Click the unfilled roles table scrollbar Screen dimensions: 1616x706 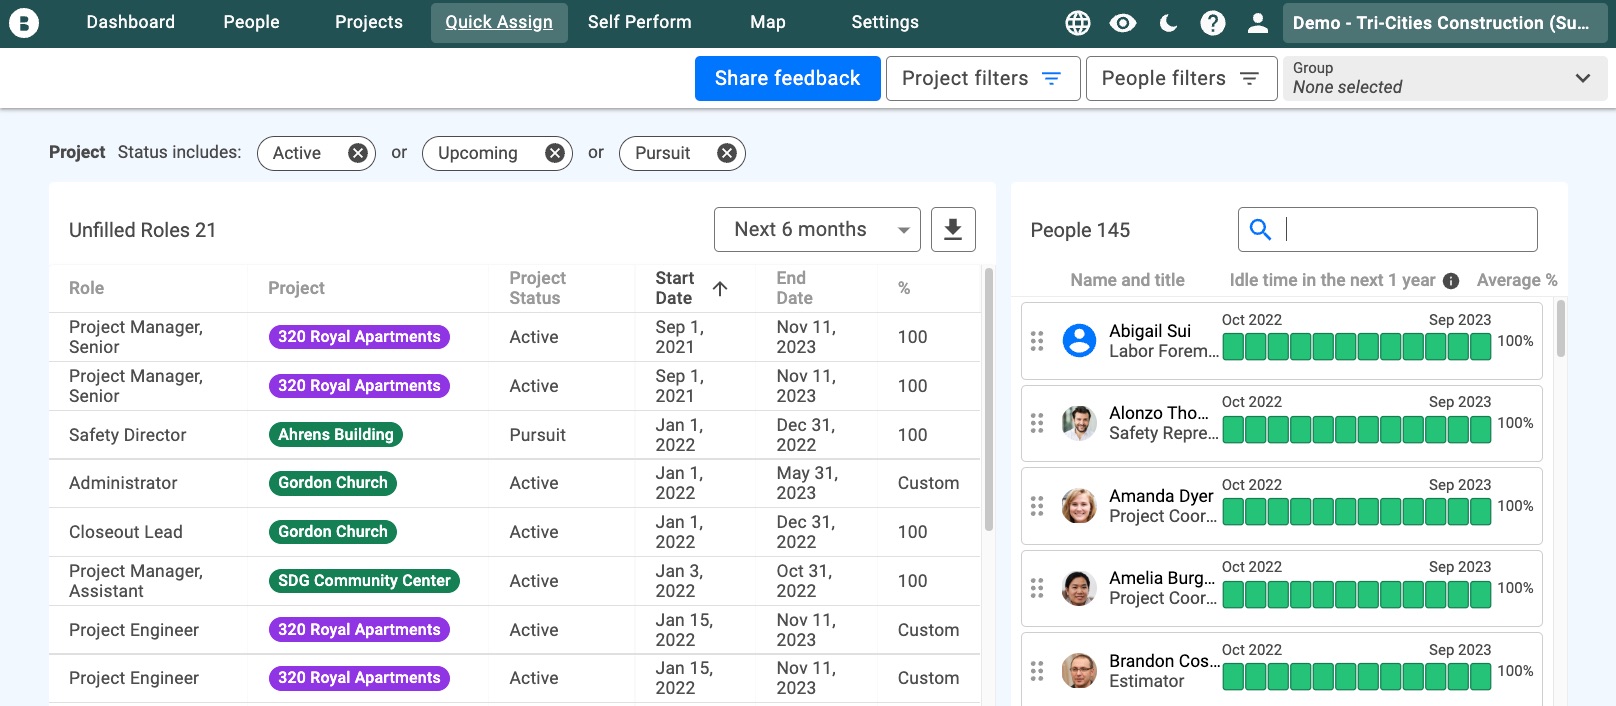pyautogui.click(x=989, y=398)
